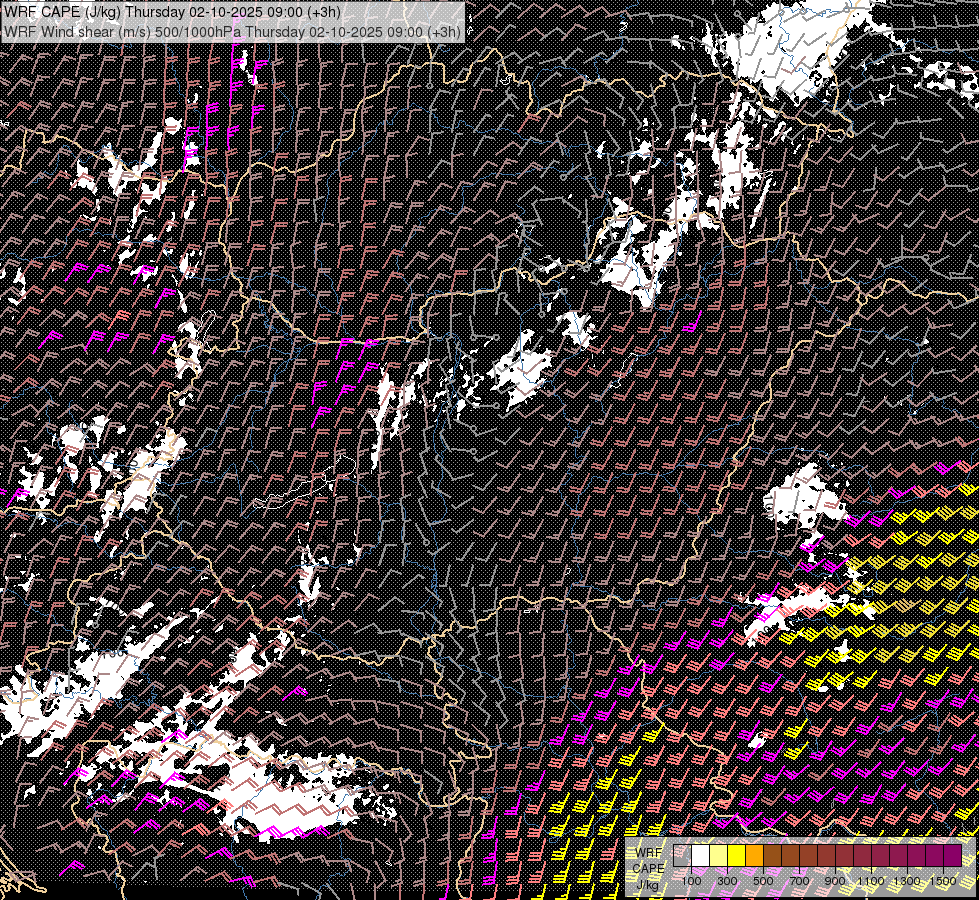Pick the orange swatch in the CAPE legend
979x900 pixels.
pyautogui.click(x=754, y=856)
